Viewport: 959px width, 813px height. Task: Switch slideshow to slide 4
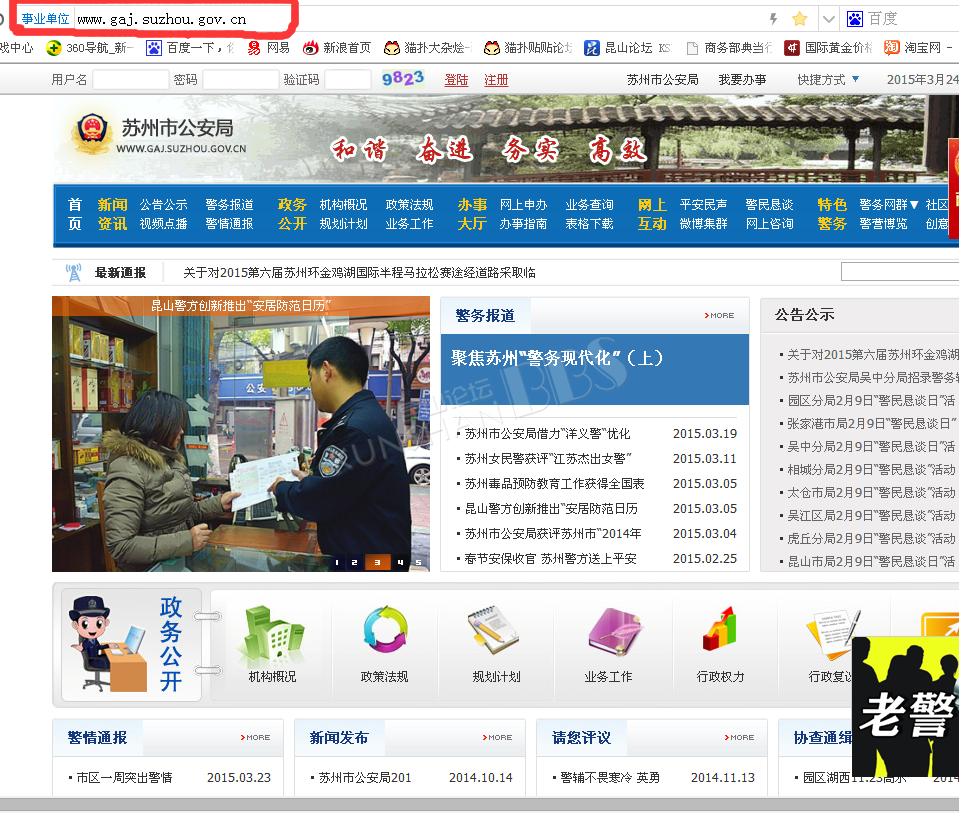401,562
